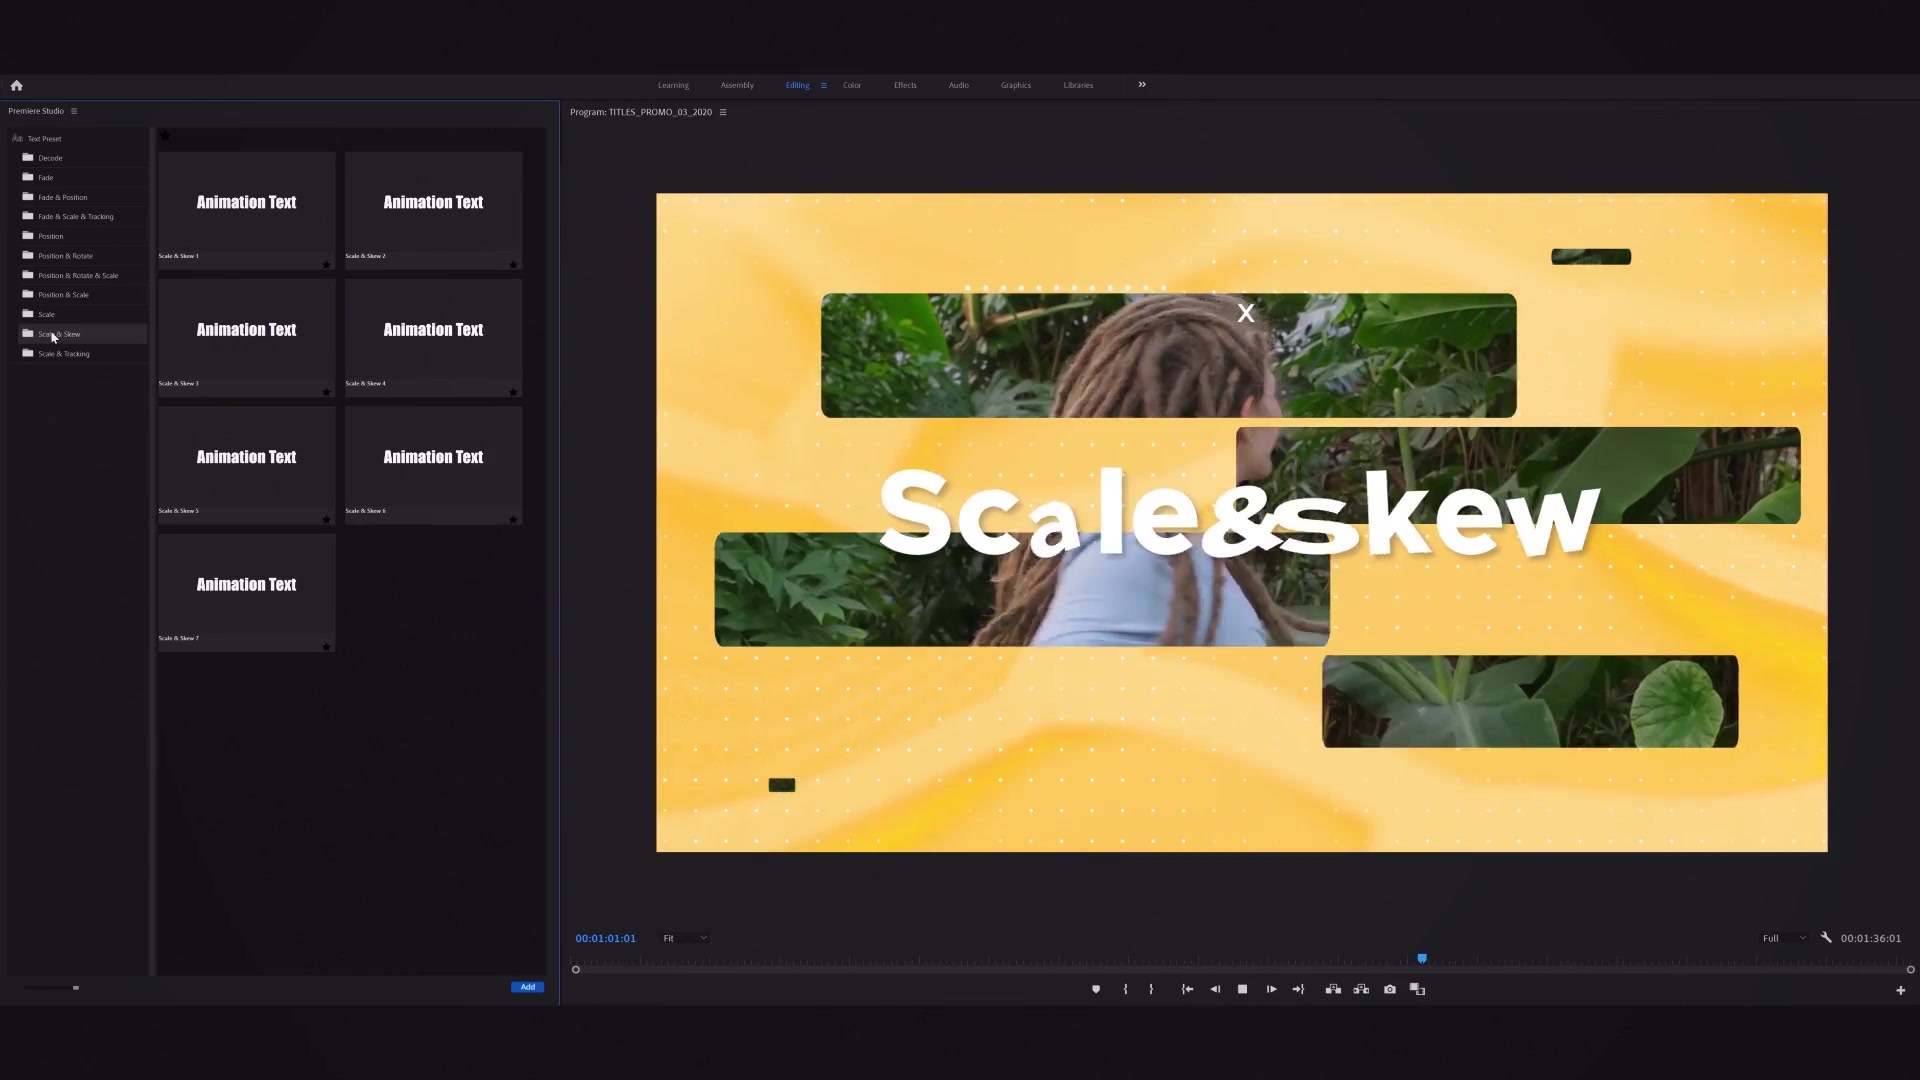Screen dimensions: 1920x1080
Task: Switch to the Color workspace tab
Action: tap(852, 84)
